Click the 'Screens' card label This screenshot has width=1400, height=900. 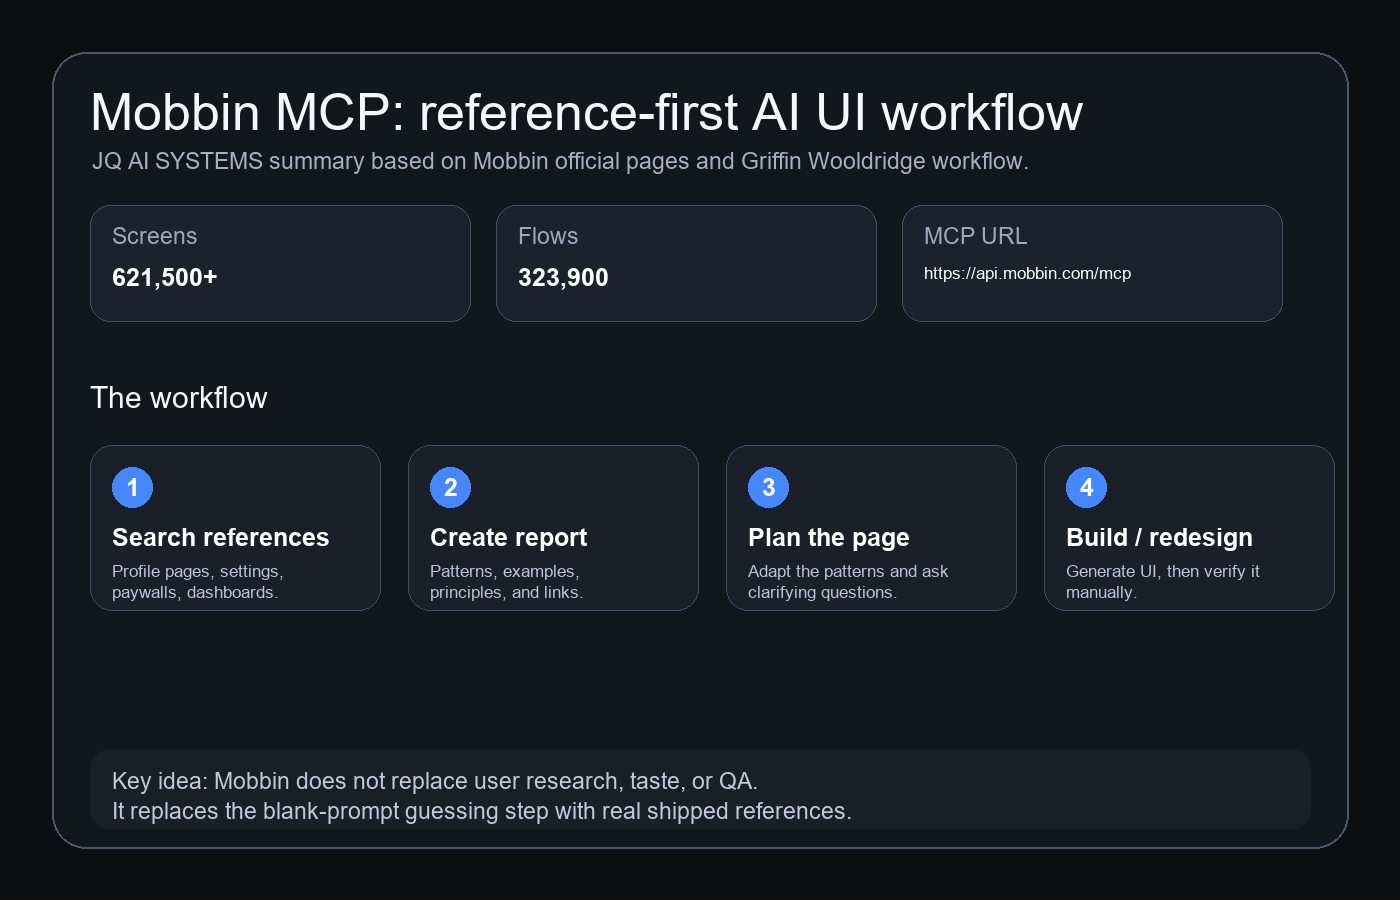(154, 236)
